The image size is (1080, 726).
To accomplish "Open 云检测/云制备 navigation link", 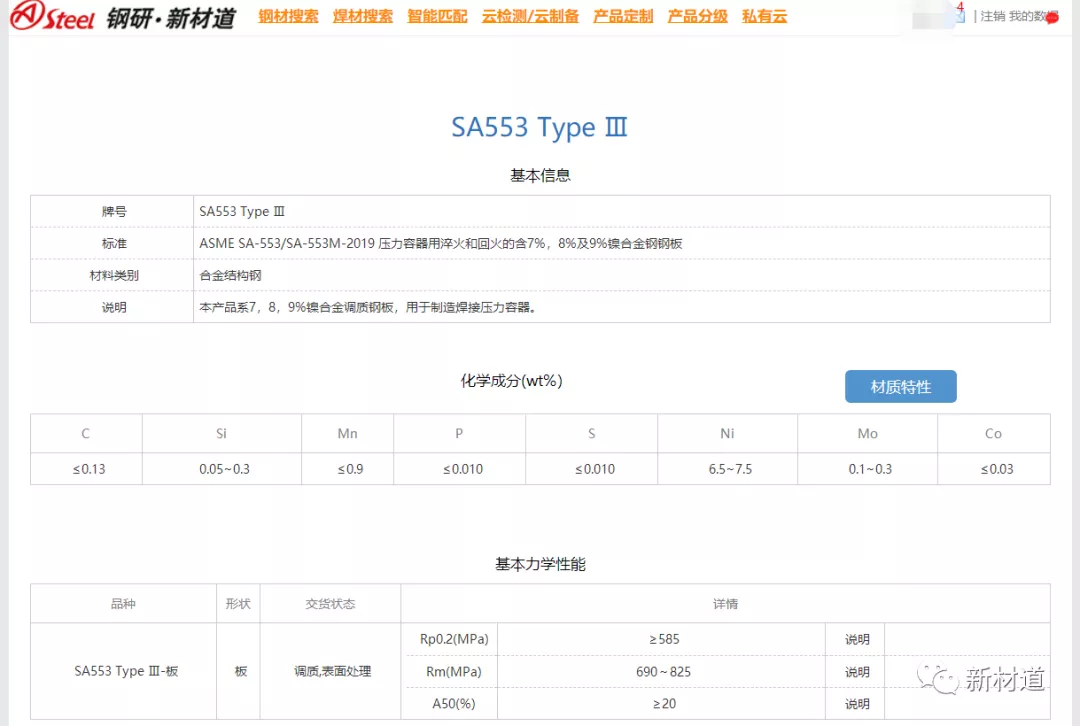I will coord(530,17).
